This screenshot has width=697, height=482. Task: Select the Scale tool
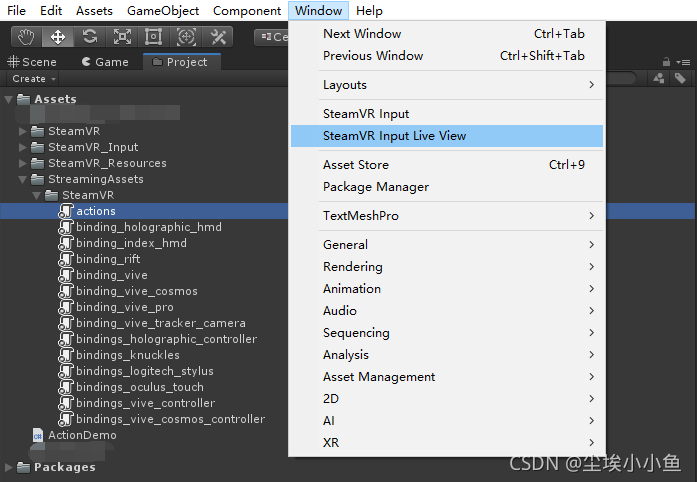[x=122, y=37]
